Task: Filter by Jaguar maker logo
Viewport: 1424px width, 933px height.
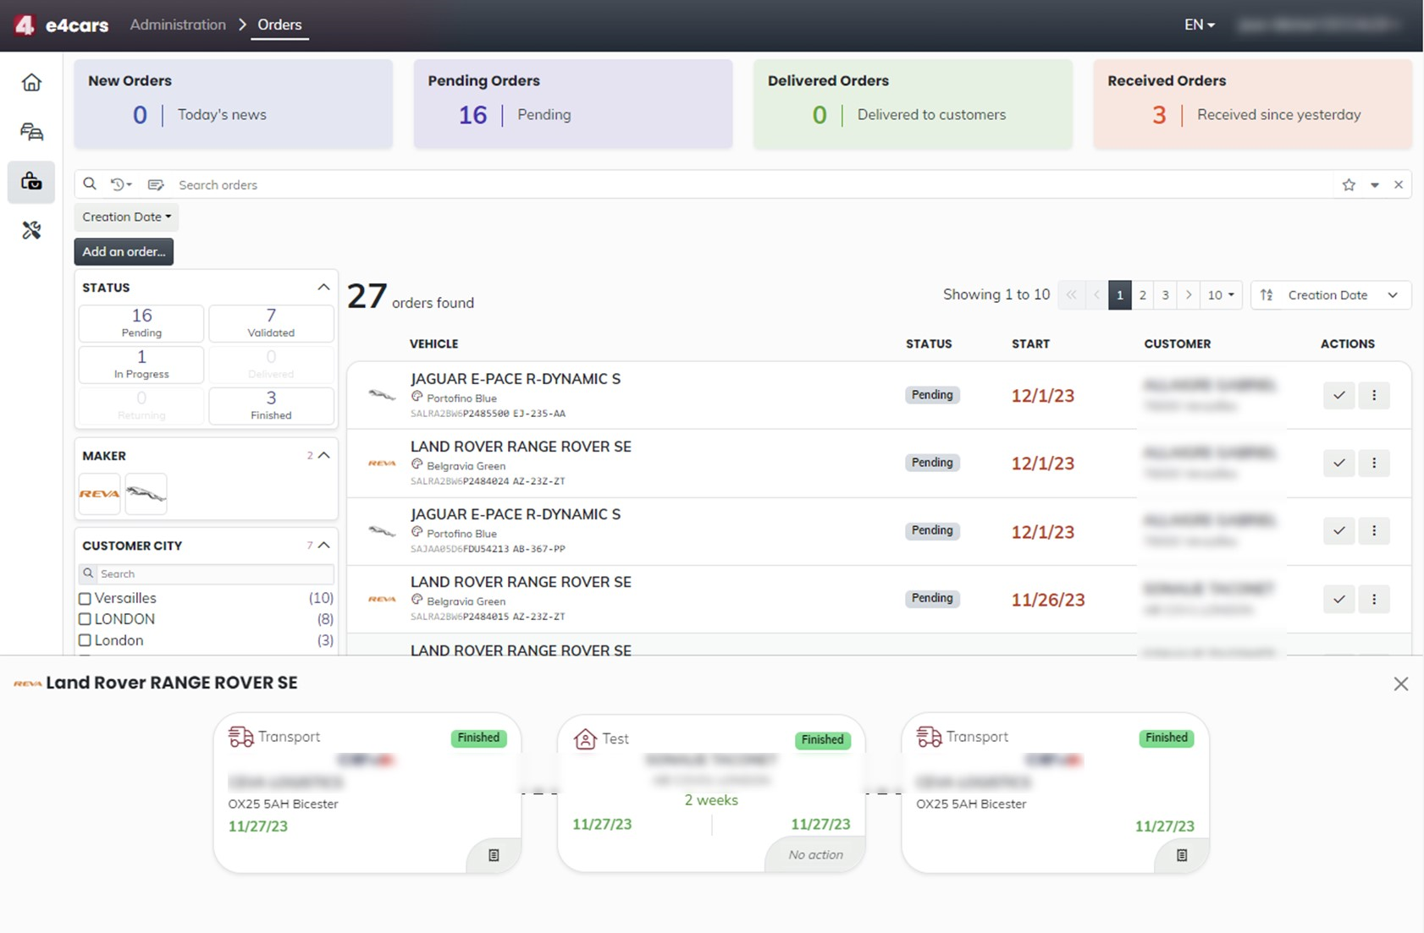Action: click(x=146, y=494)
